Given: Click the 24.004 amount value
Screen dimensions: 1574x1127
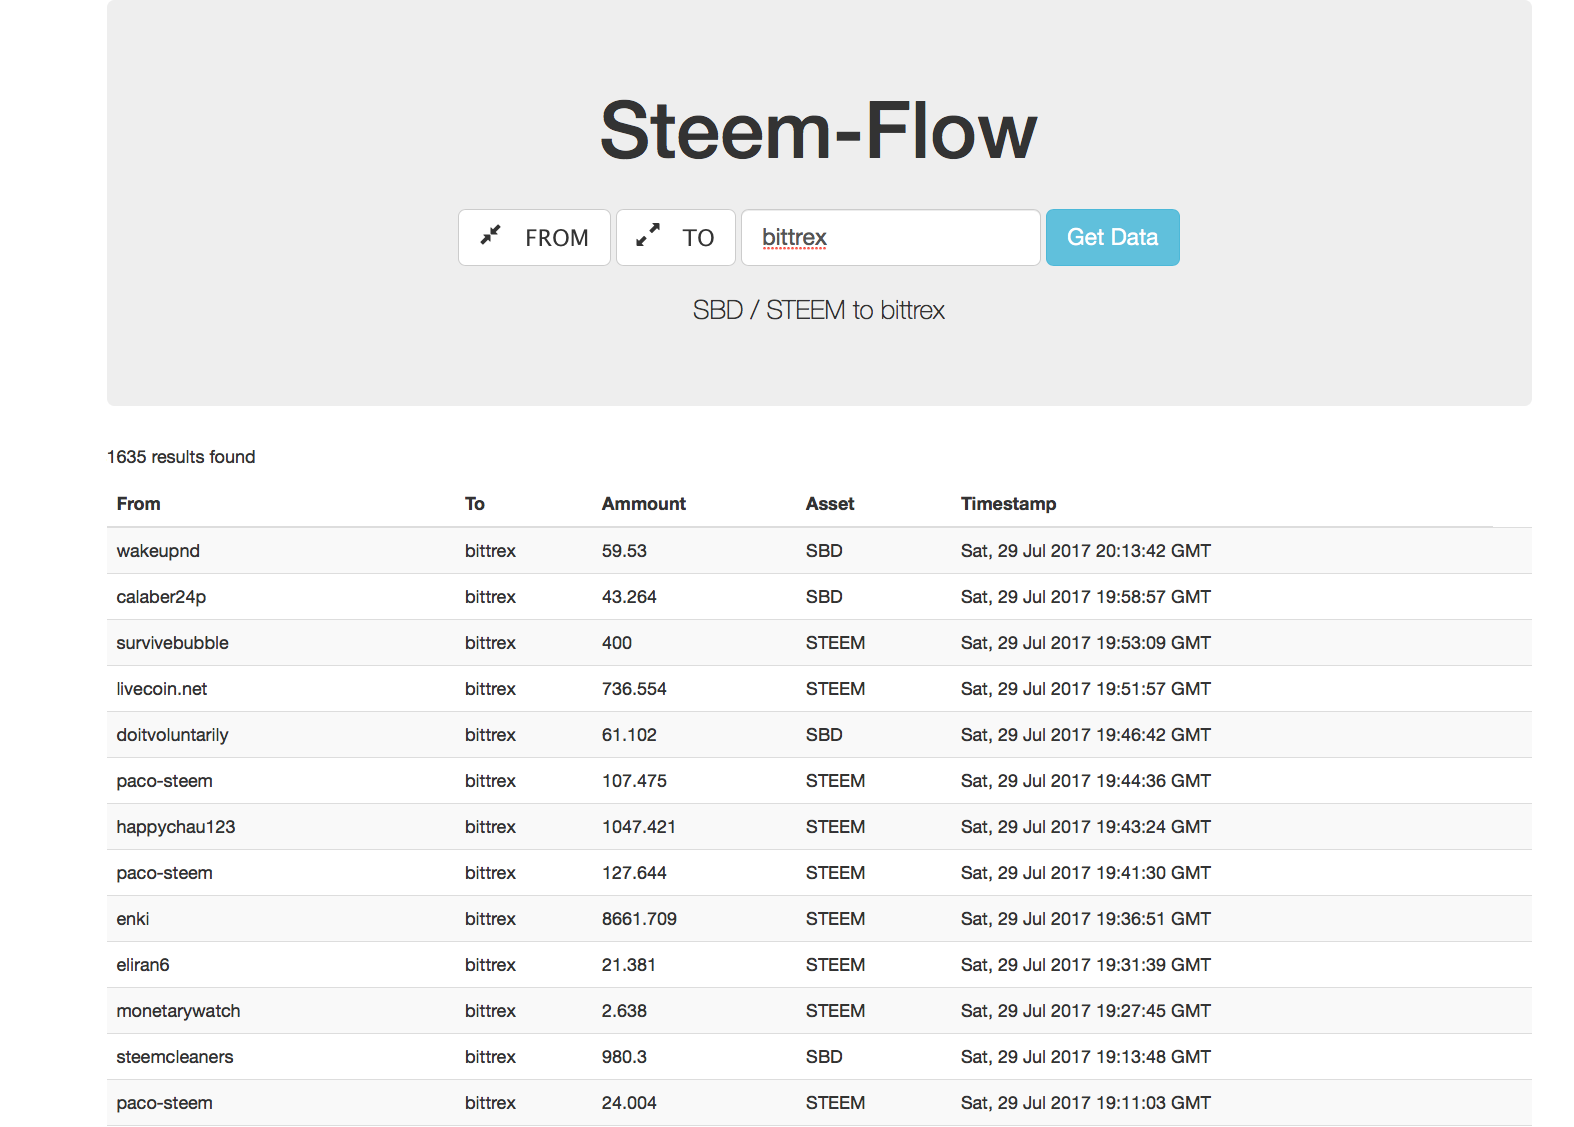Looking at the screenshot, I should coord(629,1103).
